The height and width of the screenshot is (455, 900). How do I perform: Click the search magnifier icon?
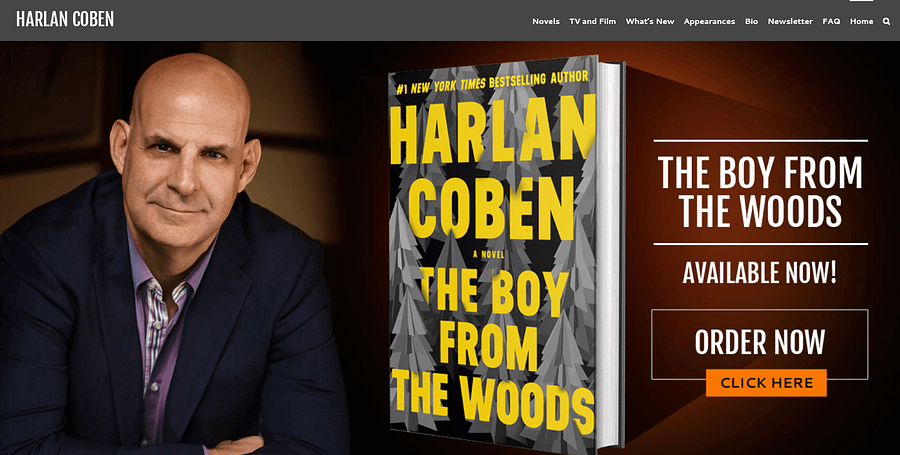click(887, 21)
